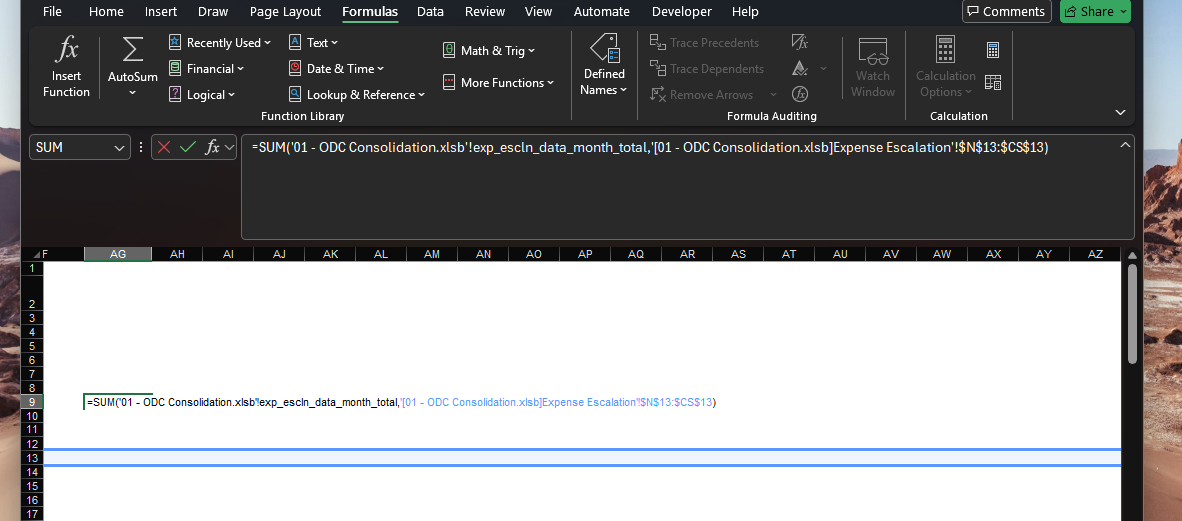Switch to the Review tab
Screen dimensions: 1182x521
[484, 11]
